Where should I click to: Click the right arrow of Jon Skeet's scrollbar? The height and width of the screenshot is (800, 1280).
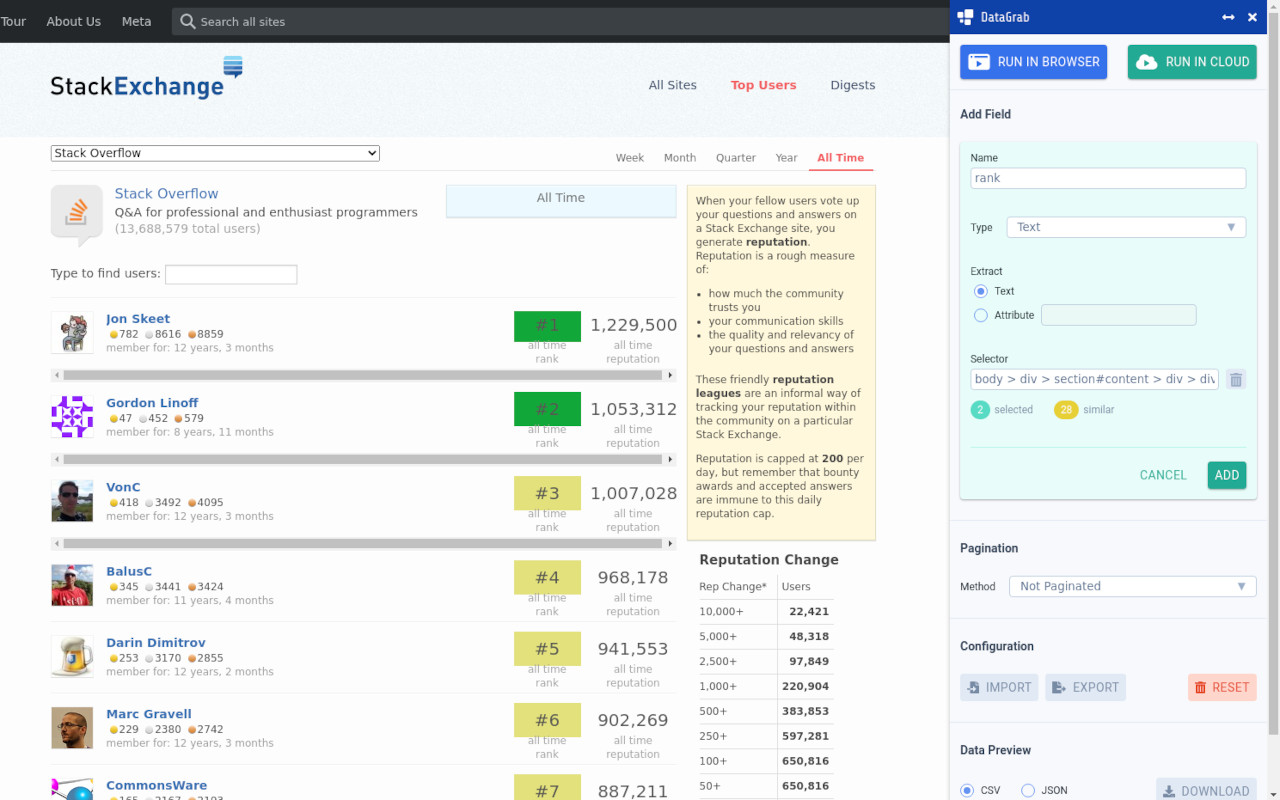point(670,375)
